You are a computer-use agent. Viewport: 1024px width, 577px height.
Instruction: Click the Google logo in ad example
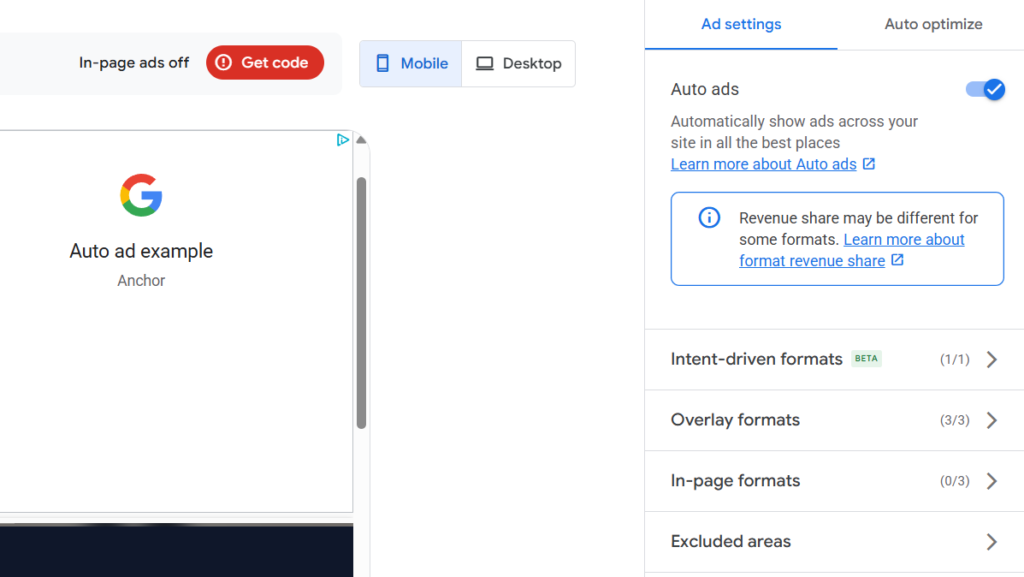[141, 195]
